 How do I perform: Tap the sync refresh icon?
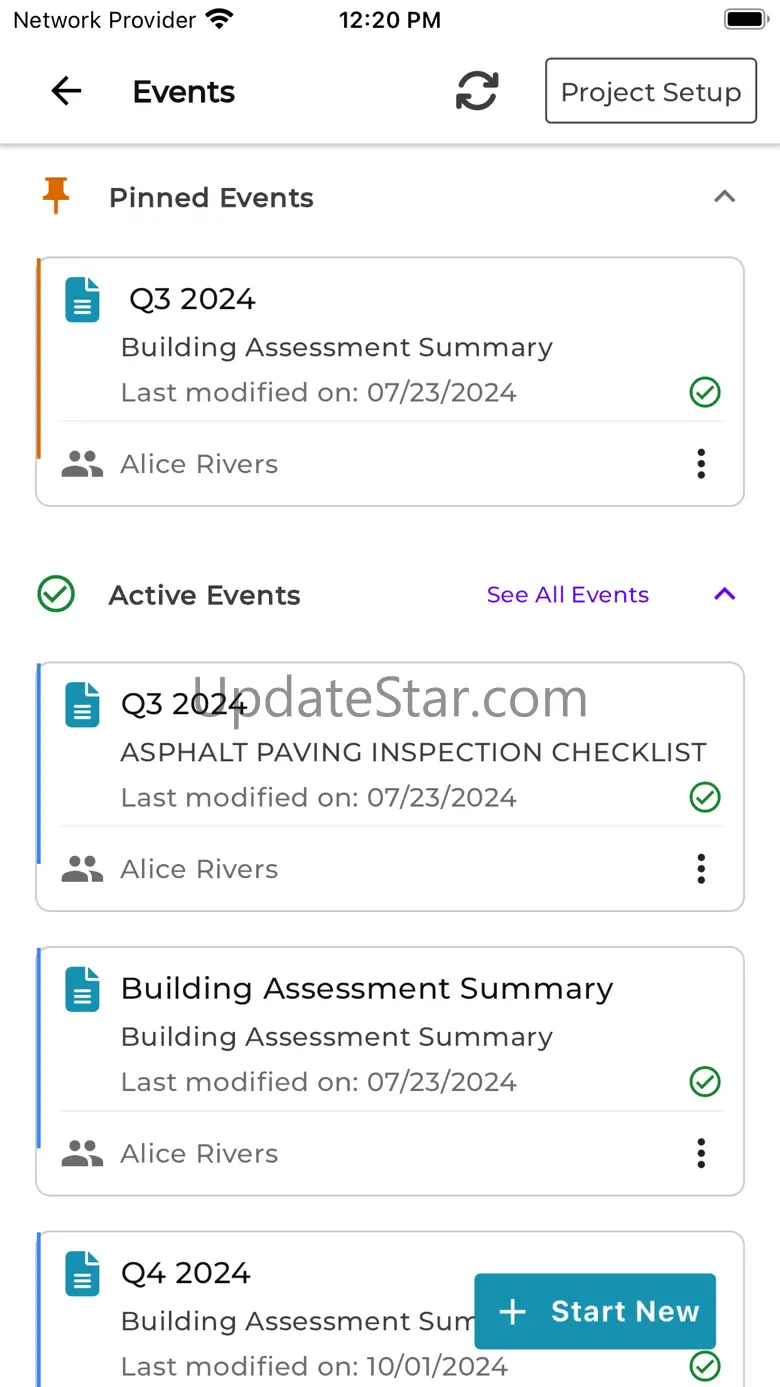click(x=477, y=92)
